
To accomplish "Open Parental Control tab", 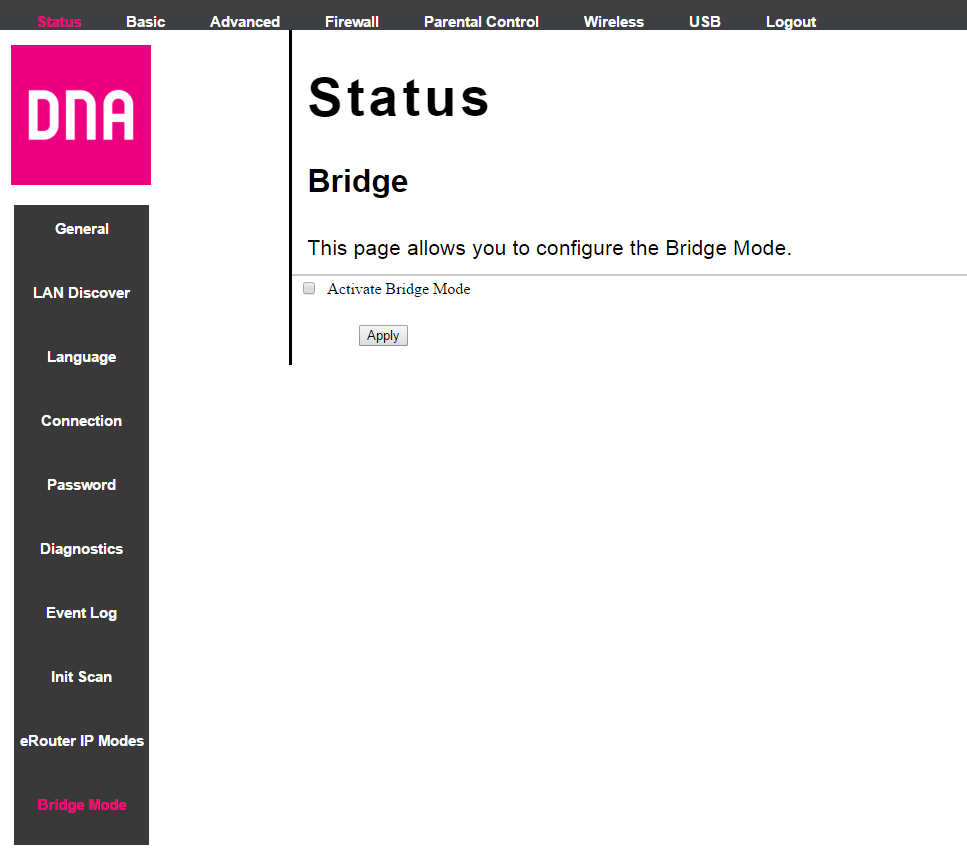I will click(481, 22).
